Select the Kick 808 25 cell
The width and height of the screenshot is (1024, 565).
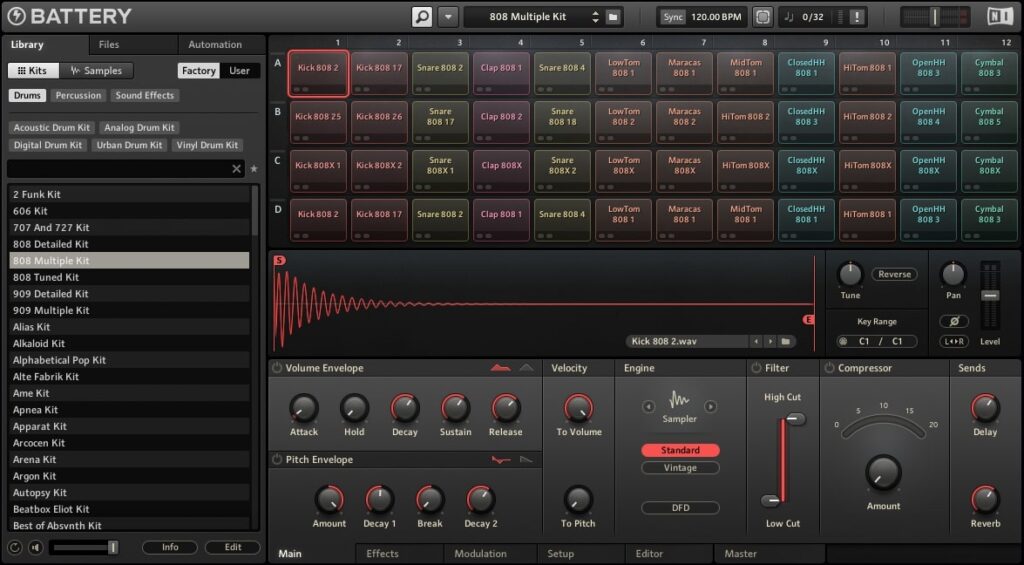point(318,122)
